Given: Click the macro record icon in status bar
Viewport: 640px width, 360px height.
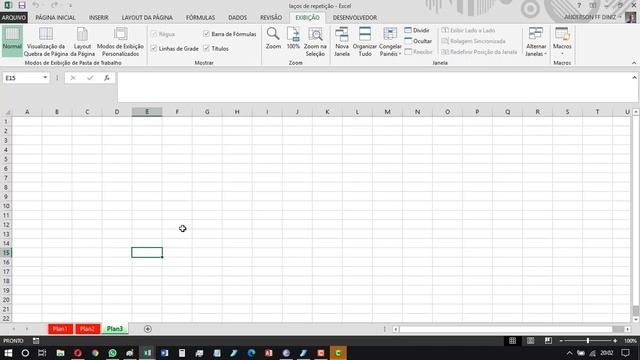Looking at the screenshot, I should coord(36,340).
